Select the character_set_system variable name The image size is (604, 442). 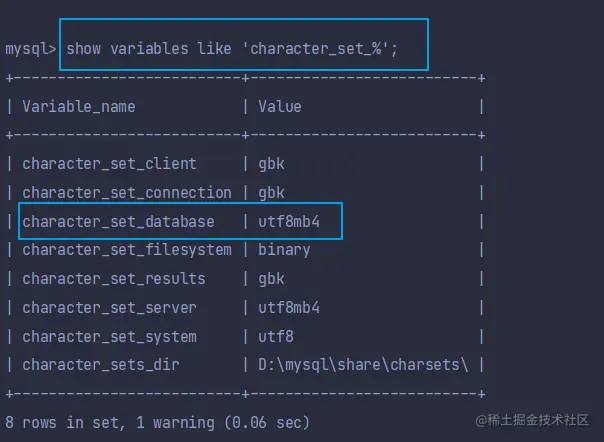click(109, 337)
